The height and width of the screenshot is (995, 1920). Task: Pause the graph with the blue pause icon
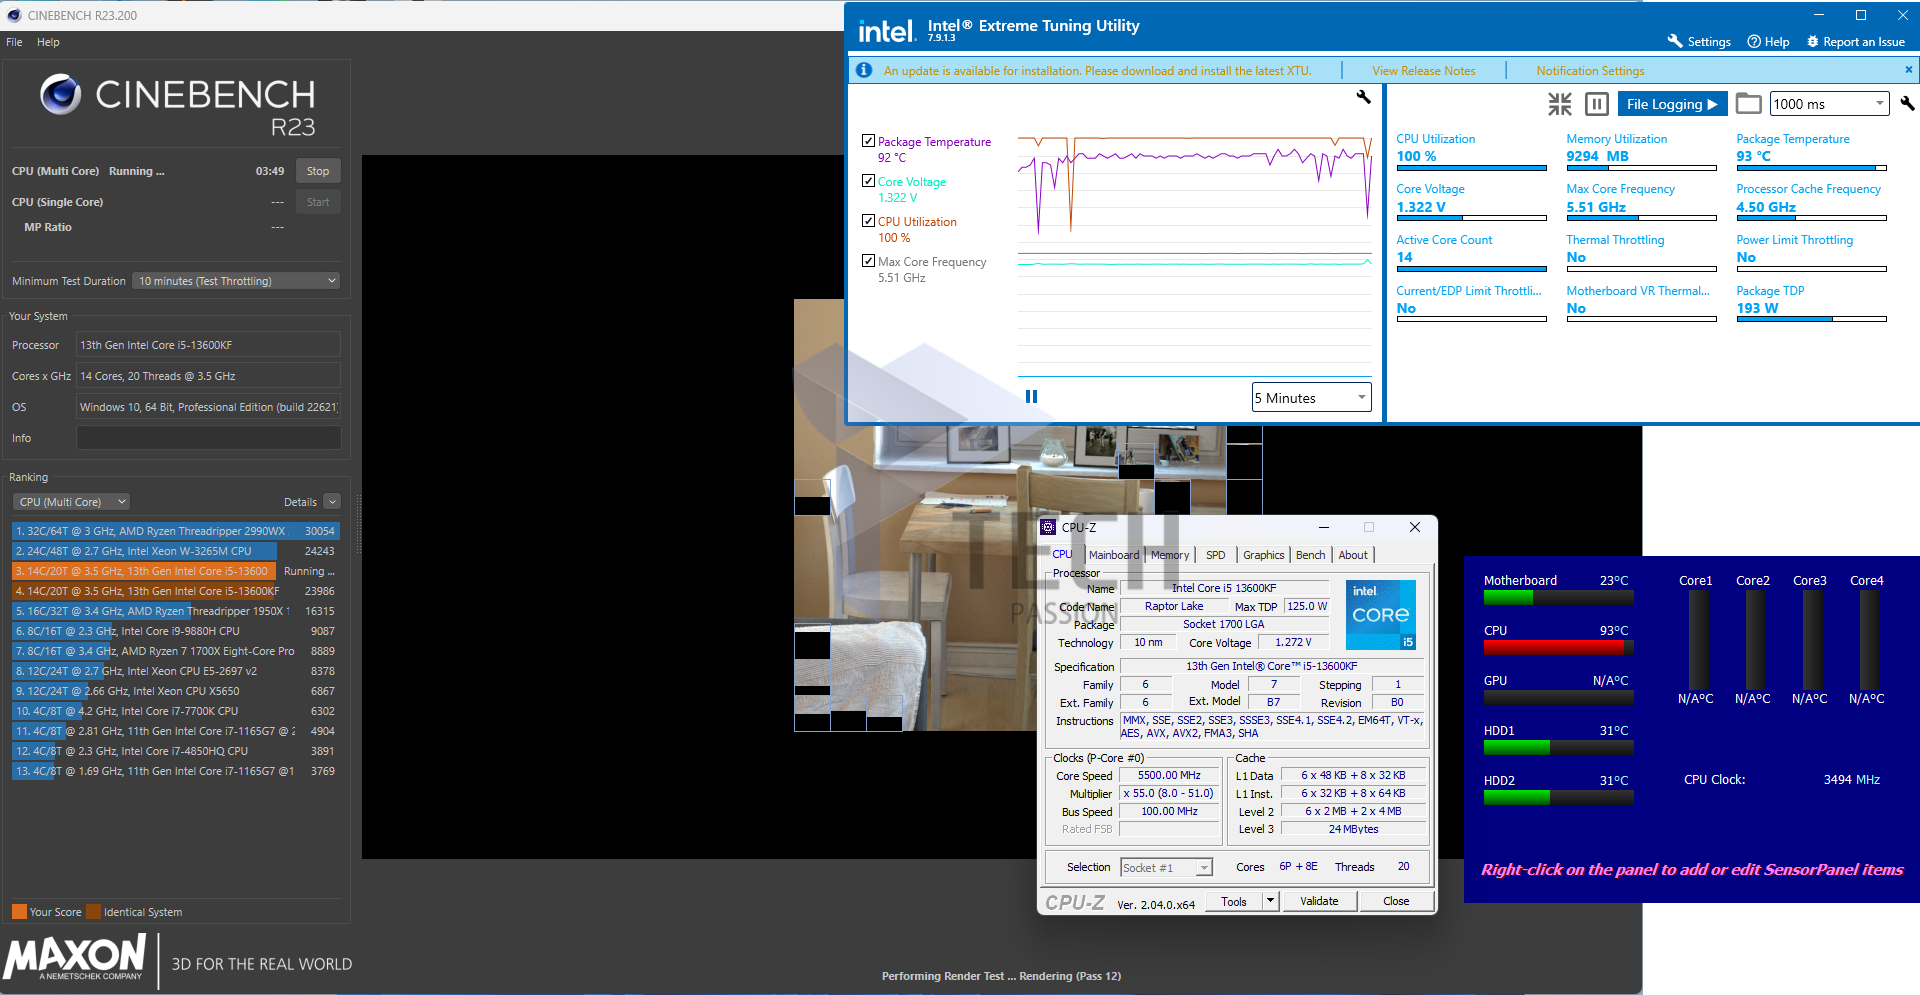(x=1031, y=397)
